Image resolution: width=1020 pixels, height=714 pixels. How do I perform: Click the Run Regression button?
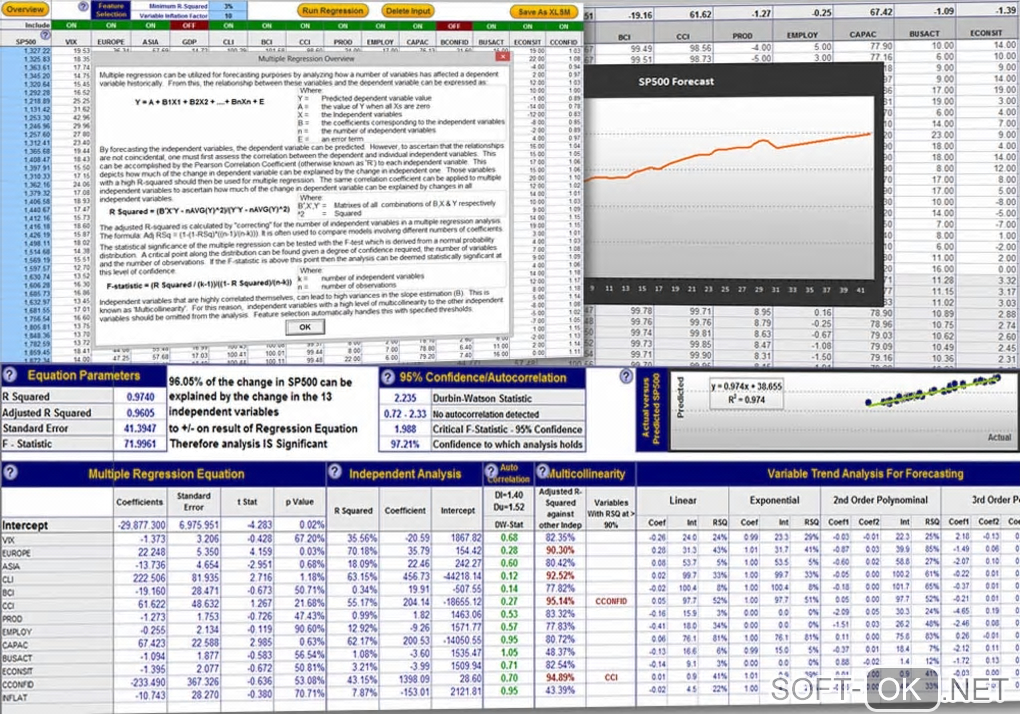click(332, 10)
